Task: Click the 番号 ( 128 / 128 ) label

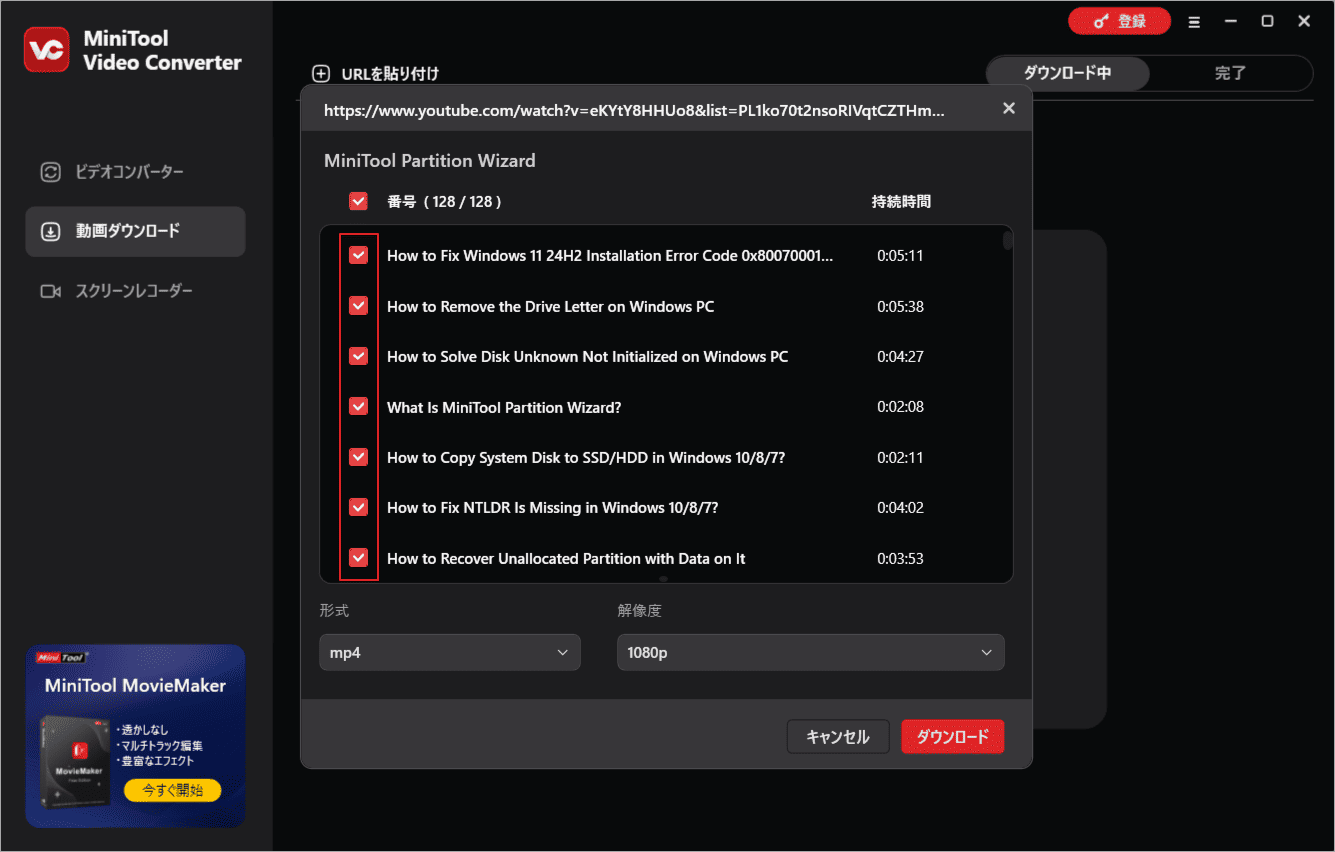Action: pos(444,201)
